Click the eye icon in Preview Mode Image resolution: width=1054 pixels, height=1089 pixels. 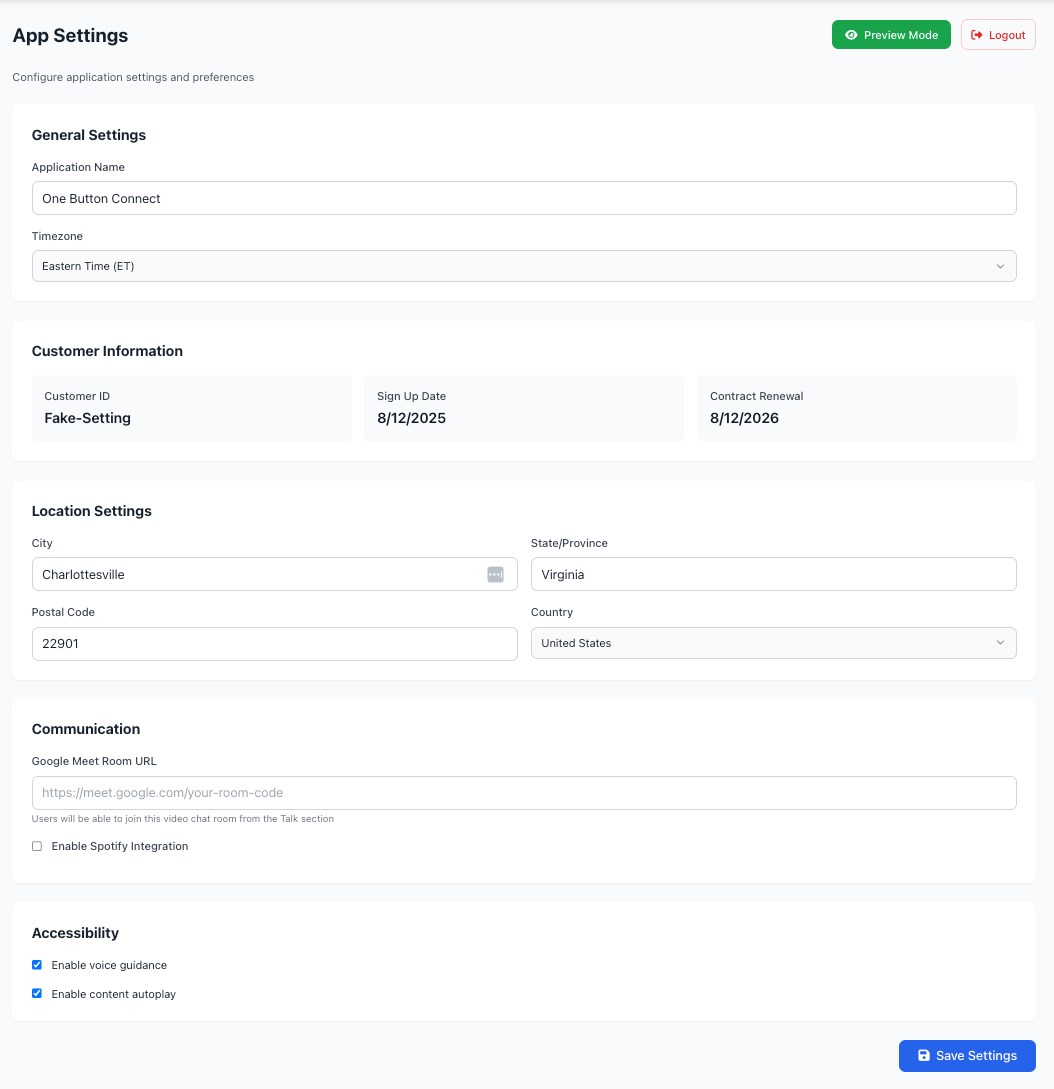click(851, 35)
